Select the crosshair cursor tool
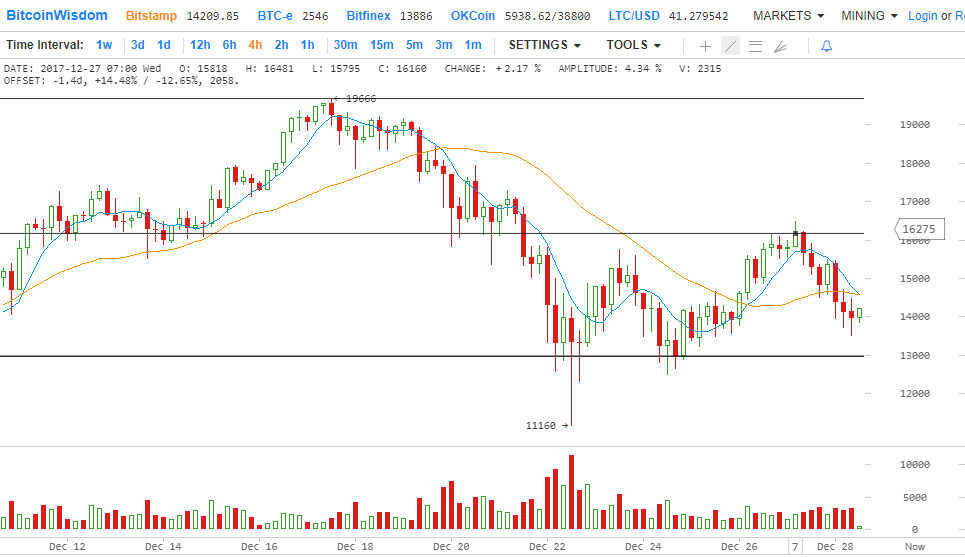965x557 pixels. coord(705,46)
